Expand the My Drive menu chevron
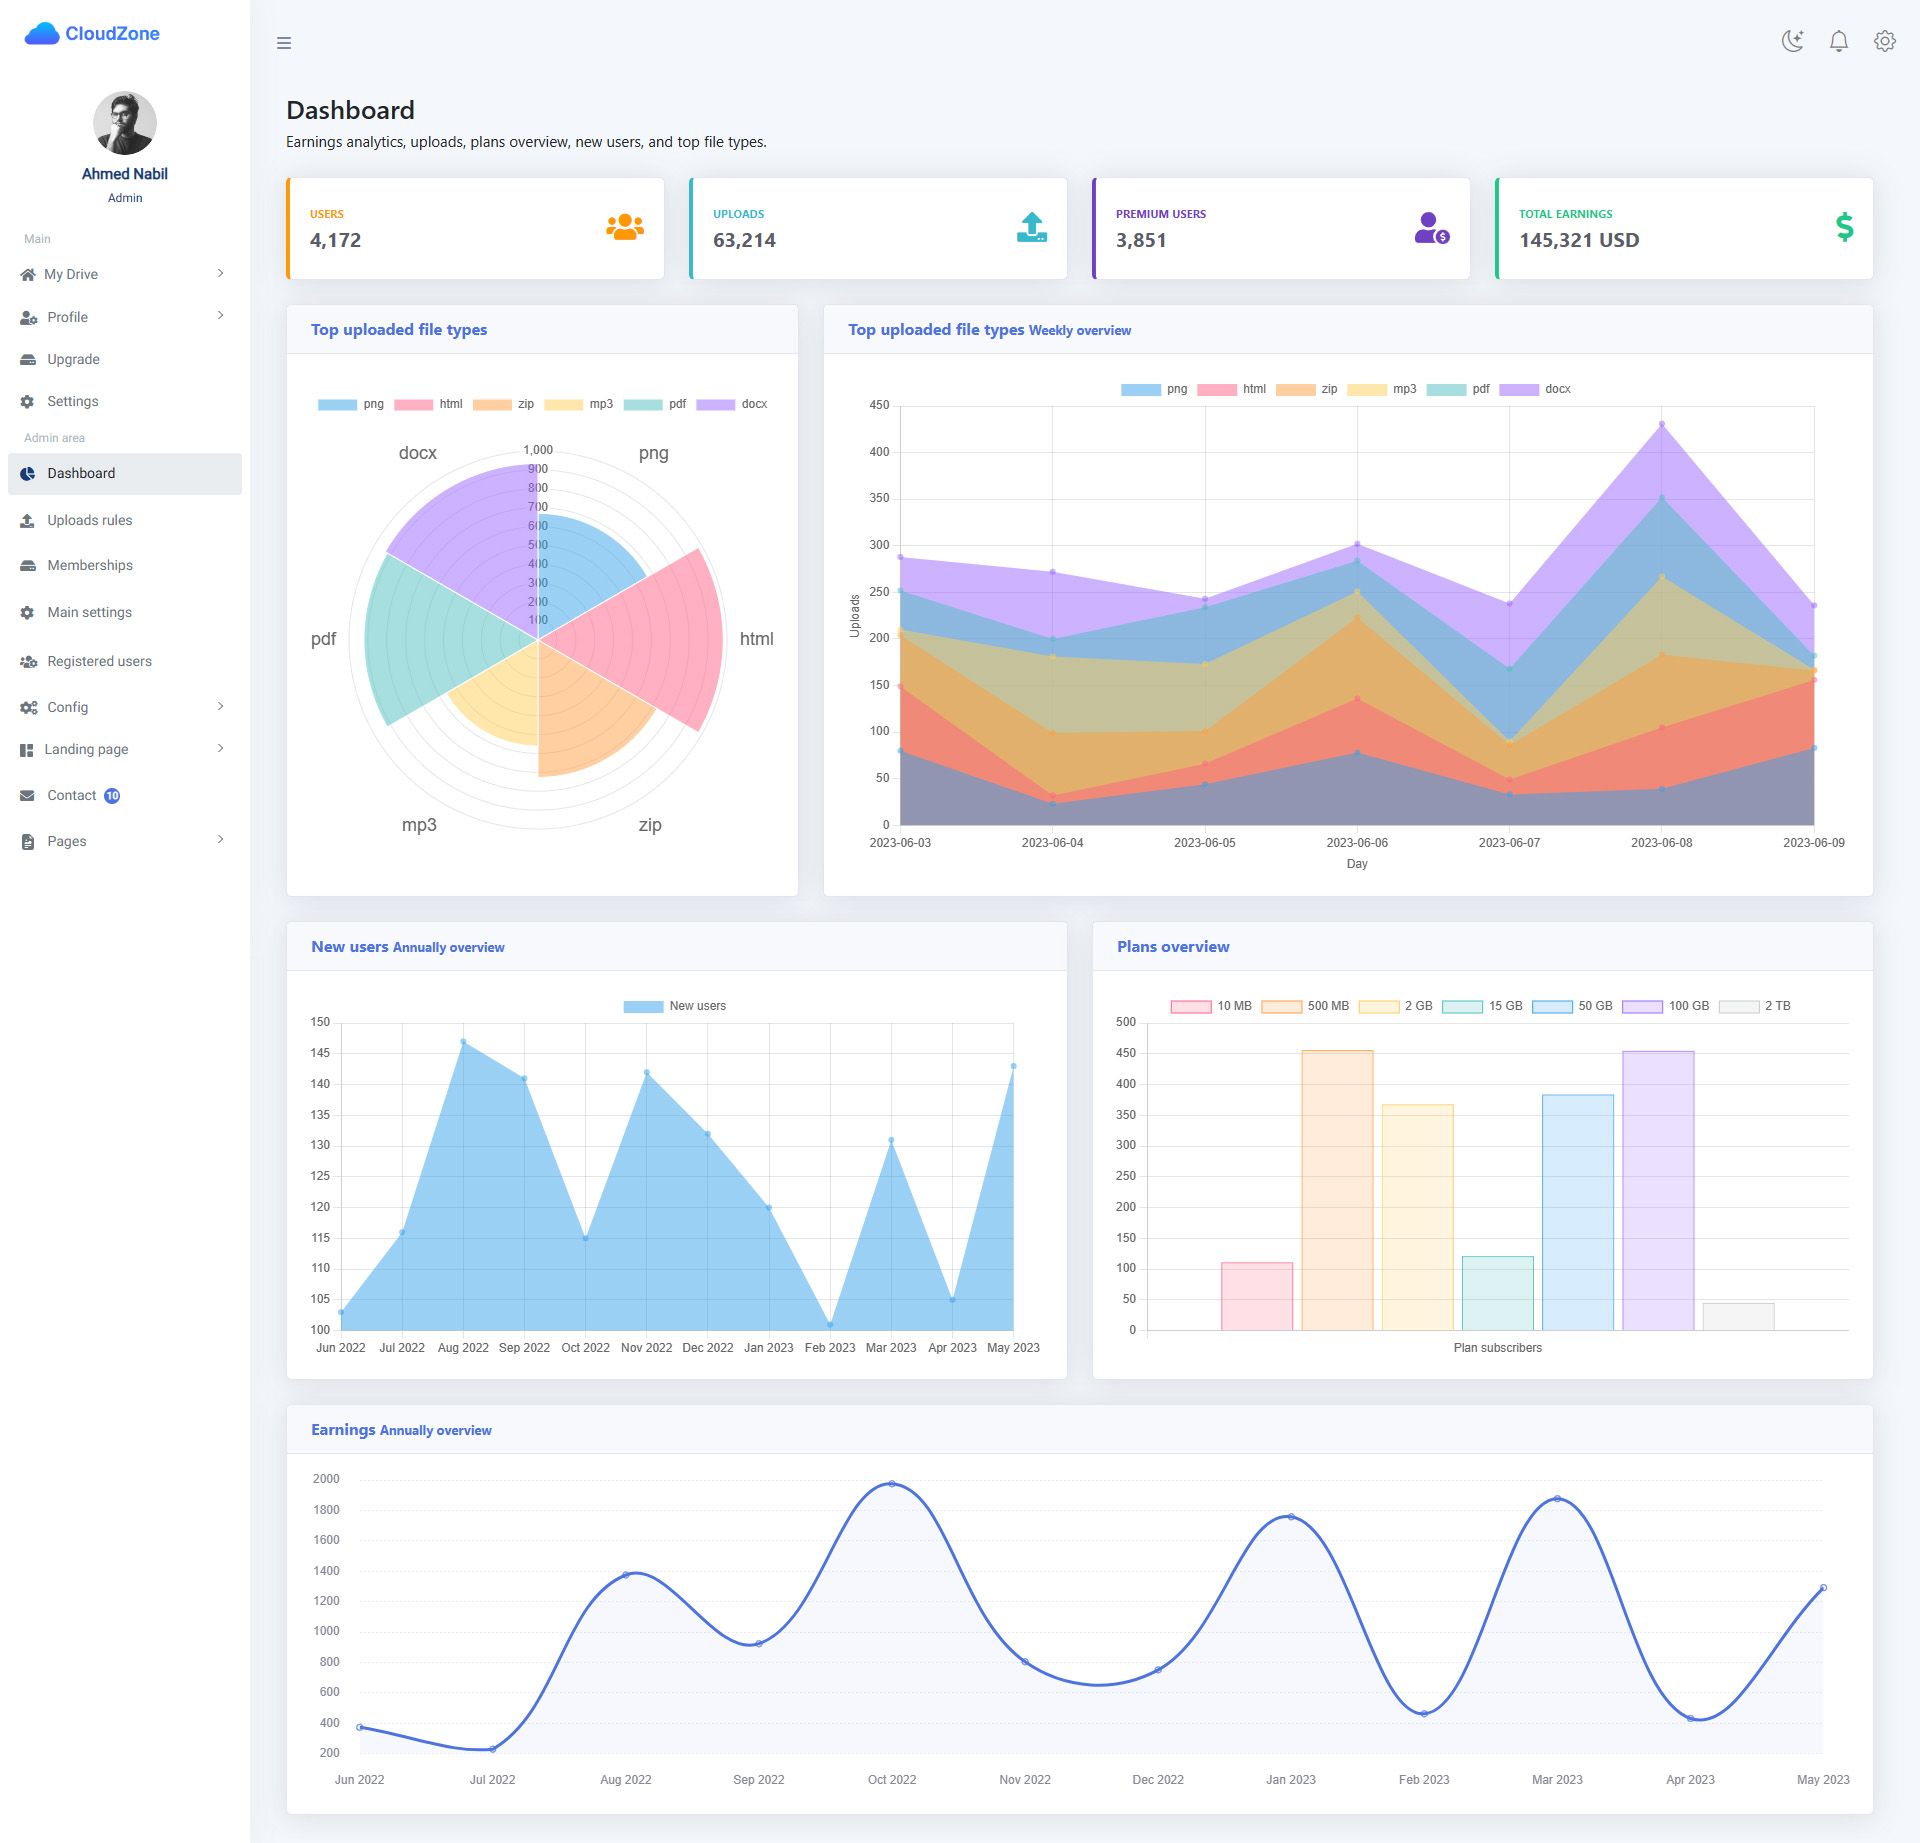This screenshot has width=1920, height=1843. click(221, 273)
